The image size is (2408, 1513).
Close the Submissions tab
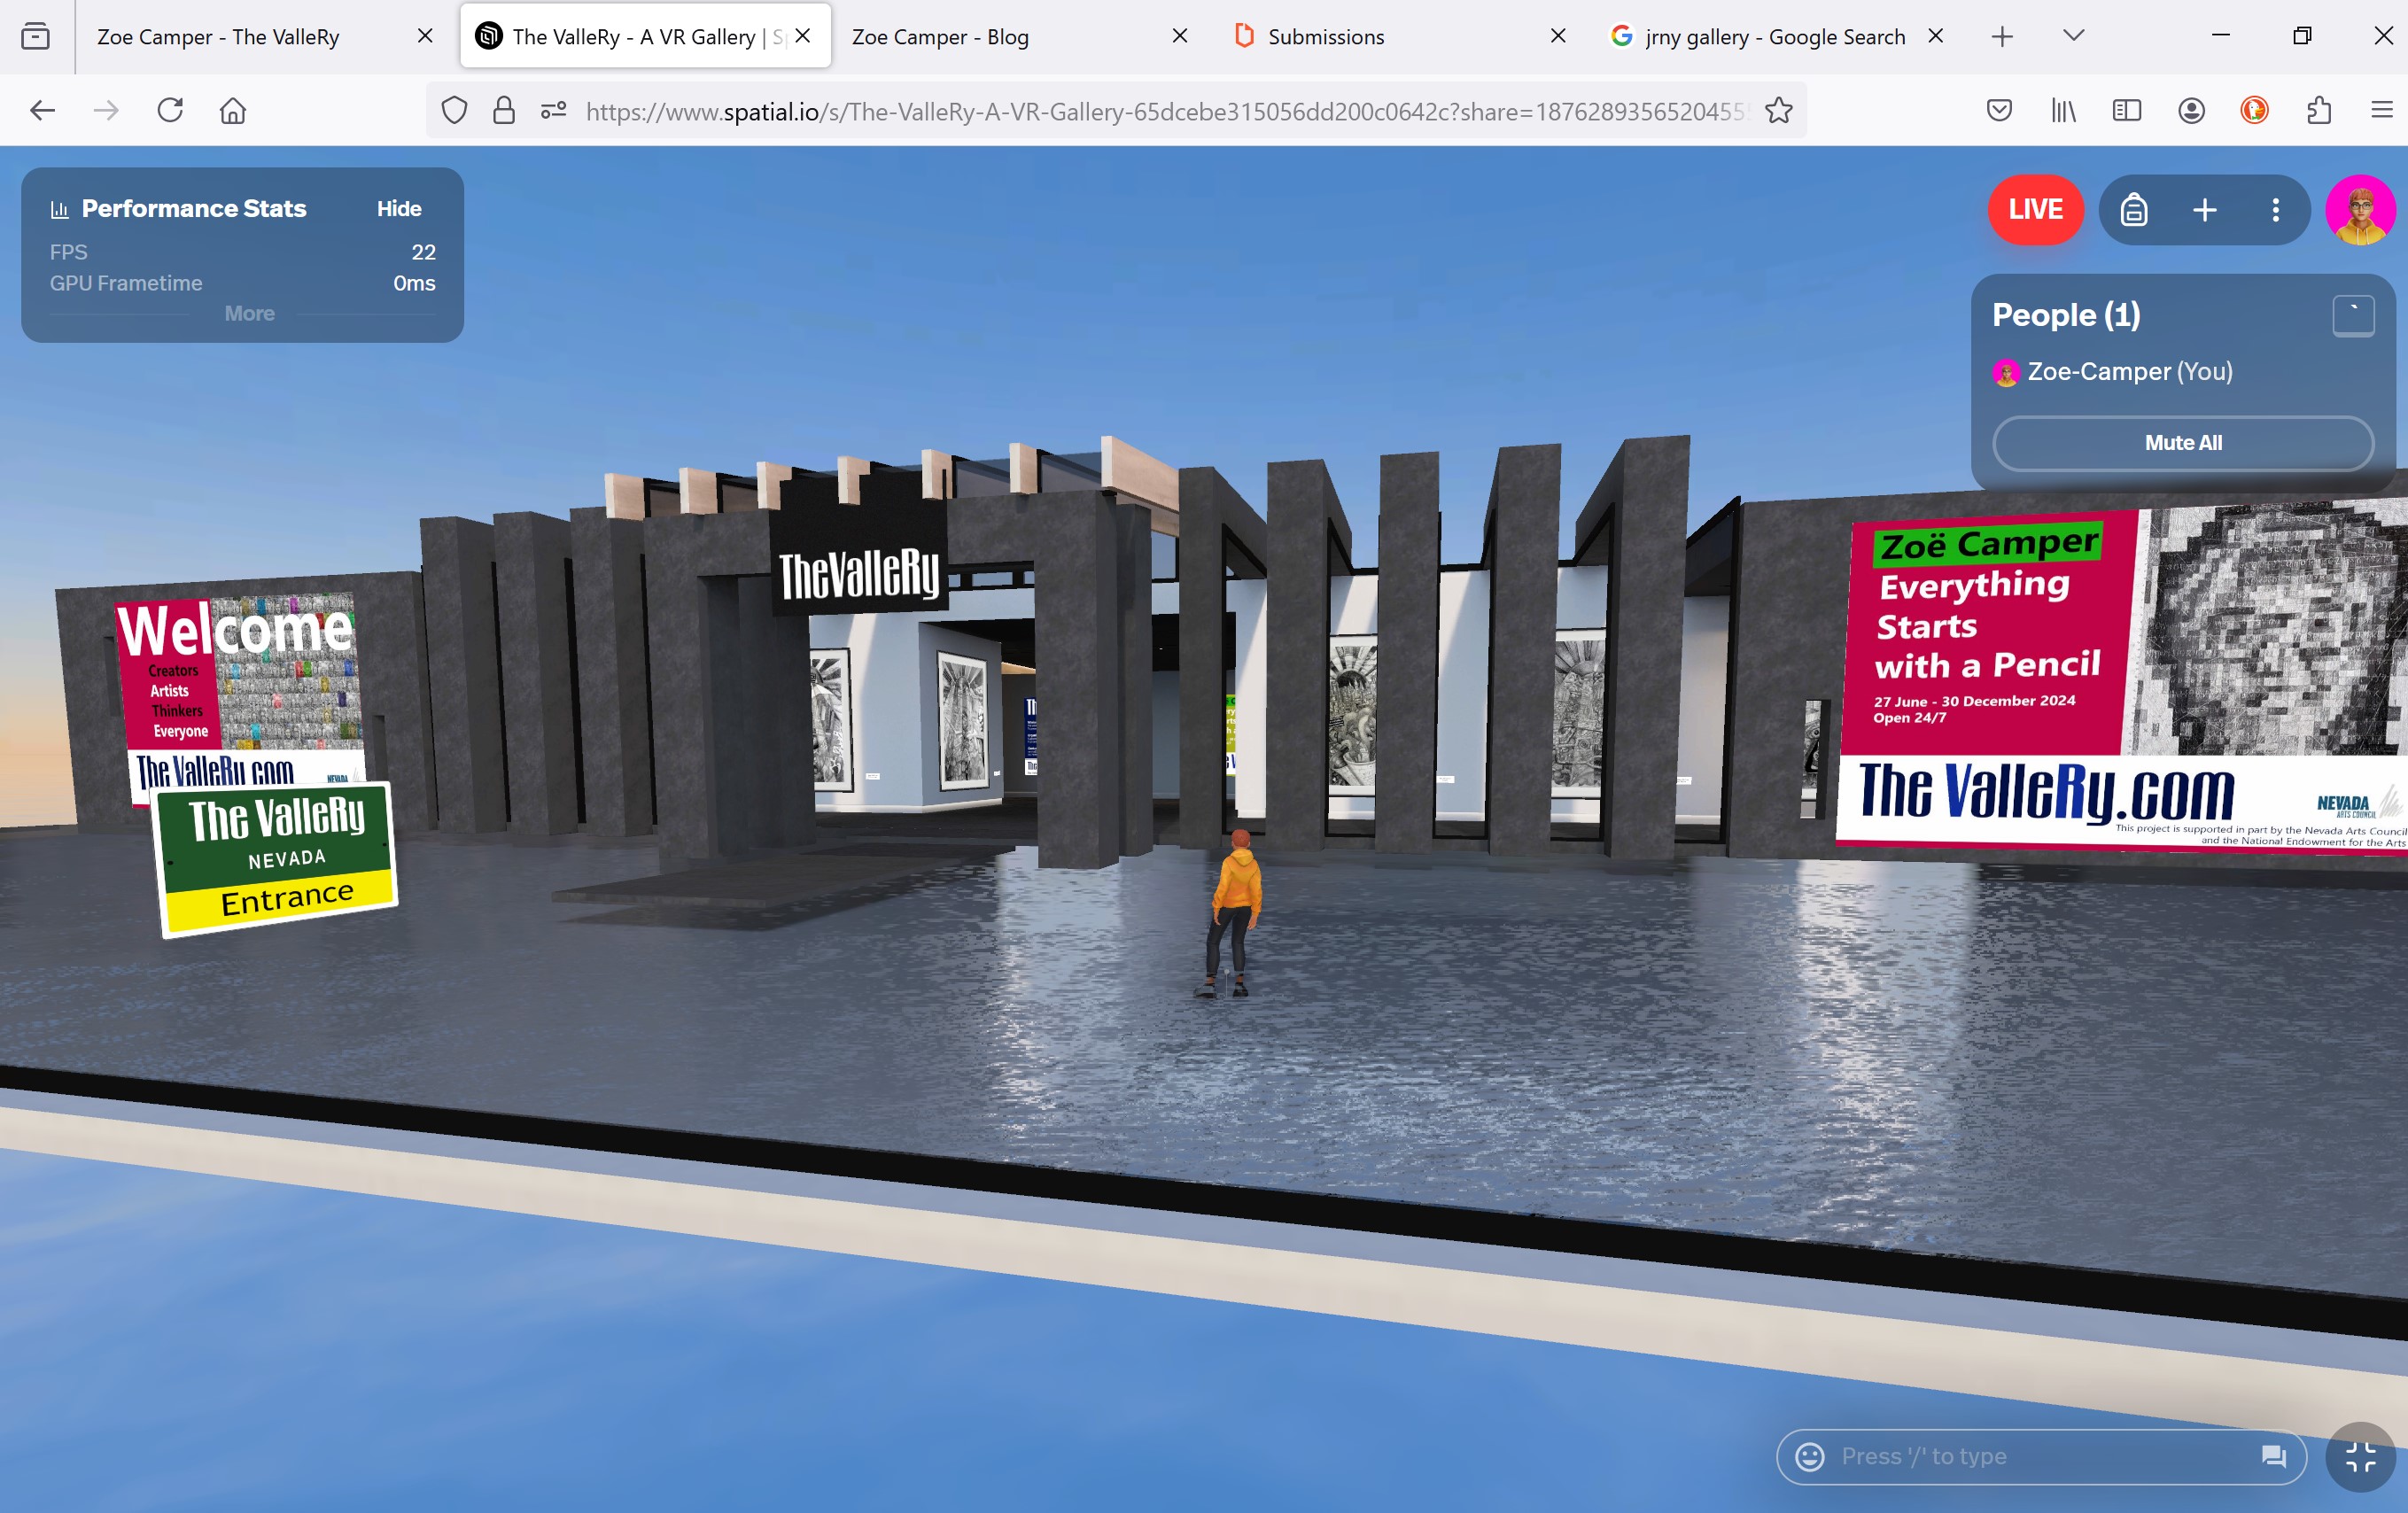(x=1557, y=37)
